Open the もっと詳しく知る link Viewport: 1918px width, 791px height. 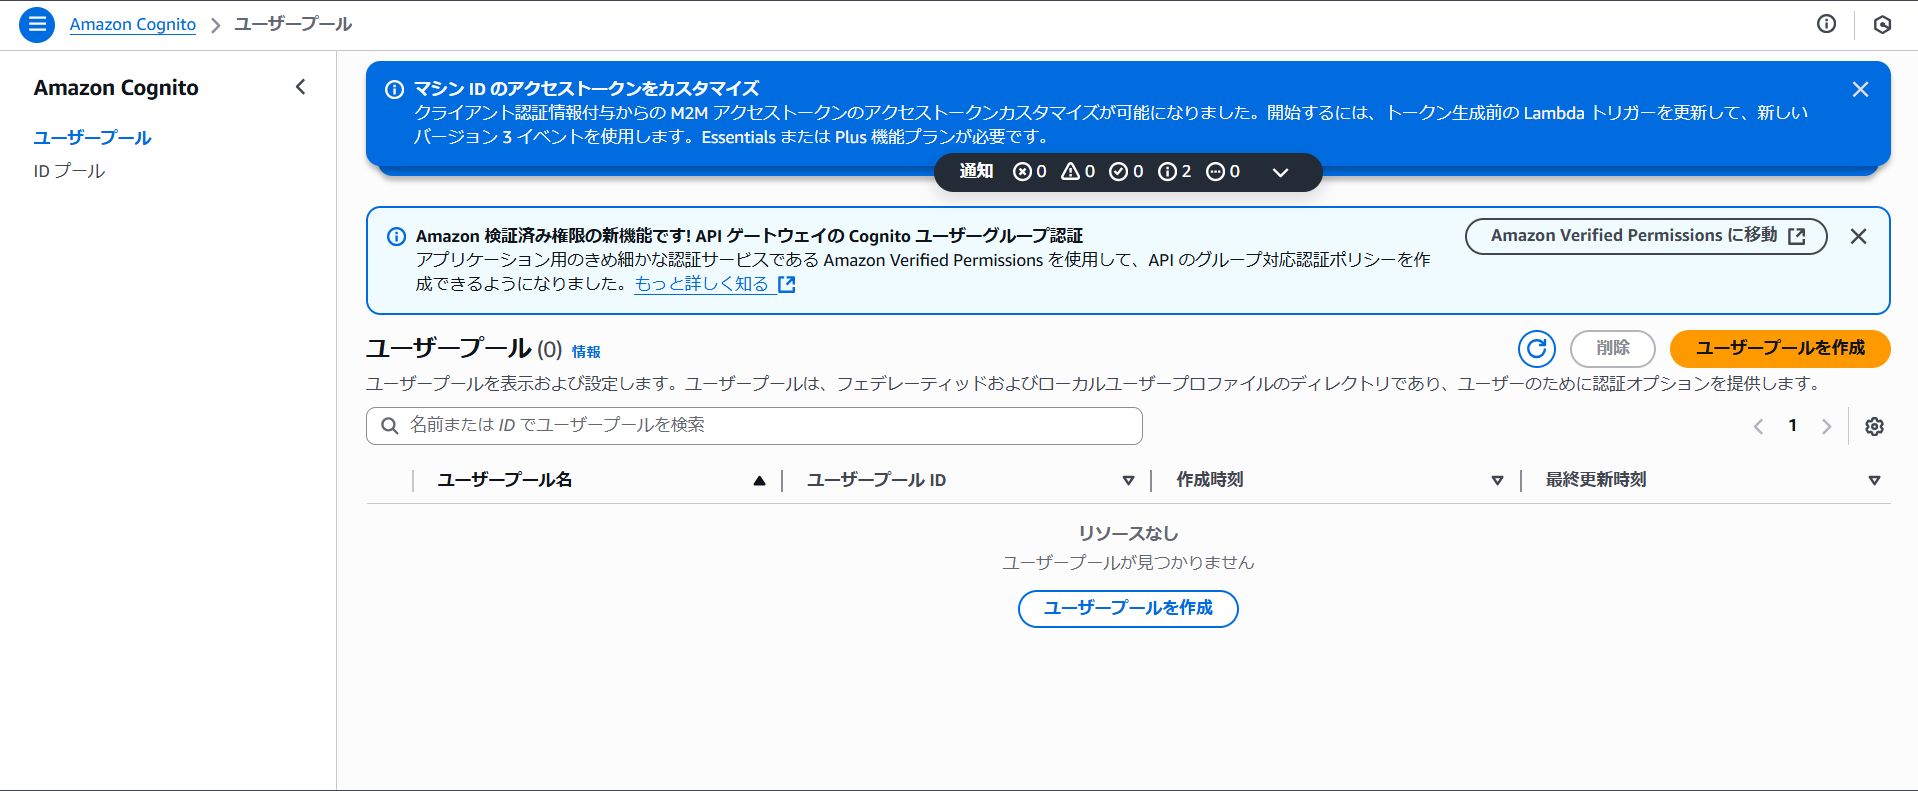(x=715, y=284)
